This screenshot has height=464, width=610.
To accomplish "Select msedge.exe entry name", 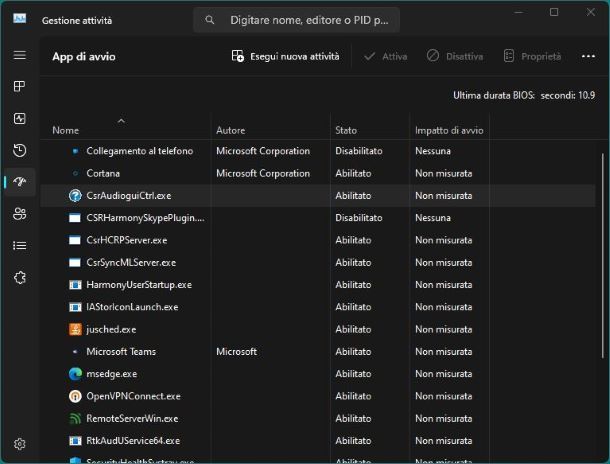I will pyautogui.click(x=112, y=374).
